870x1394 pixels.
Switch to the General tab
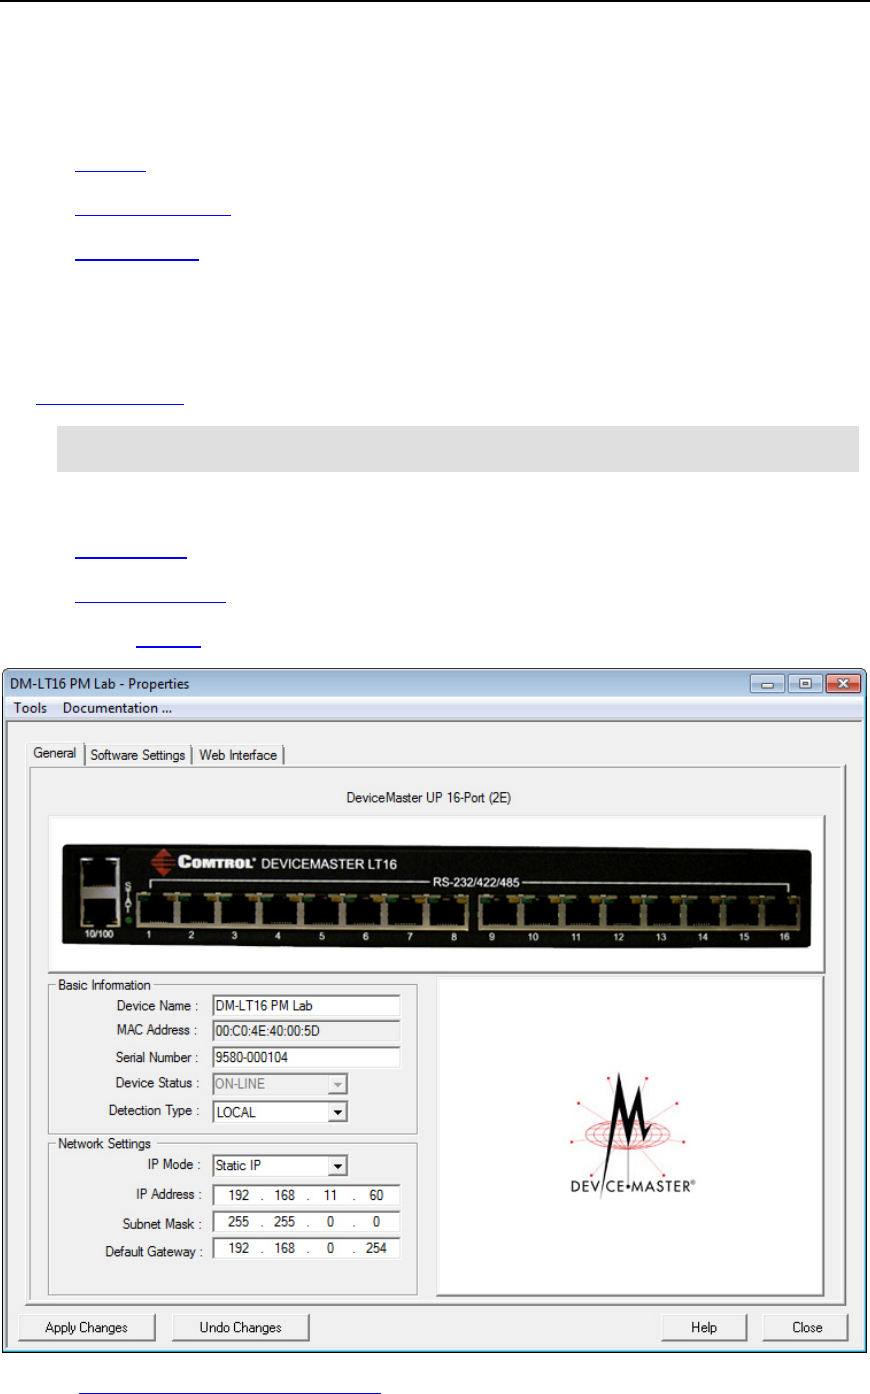(x=55, y=753)
